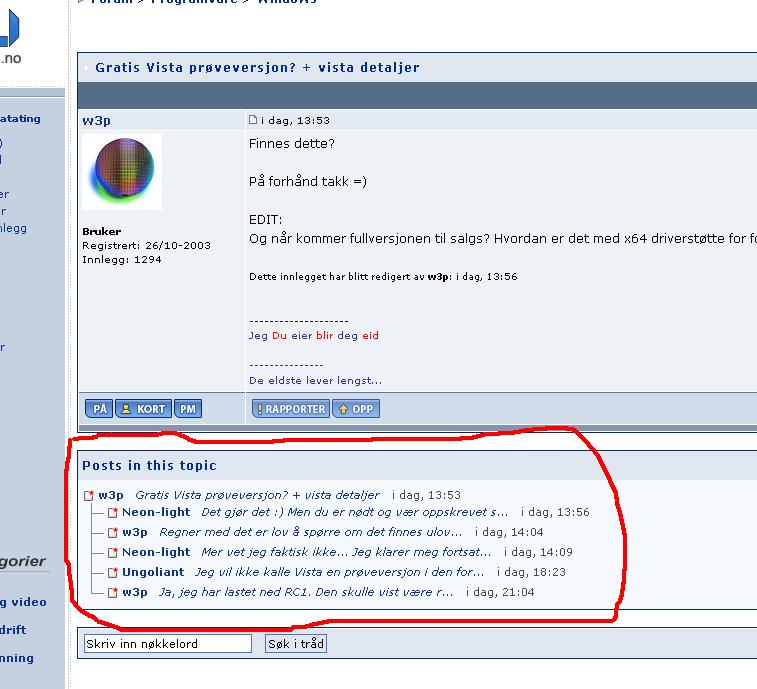Click the PÅ online status button
Screen dimensions: 757x689
99,409
